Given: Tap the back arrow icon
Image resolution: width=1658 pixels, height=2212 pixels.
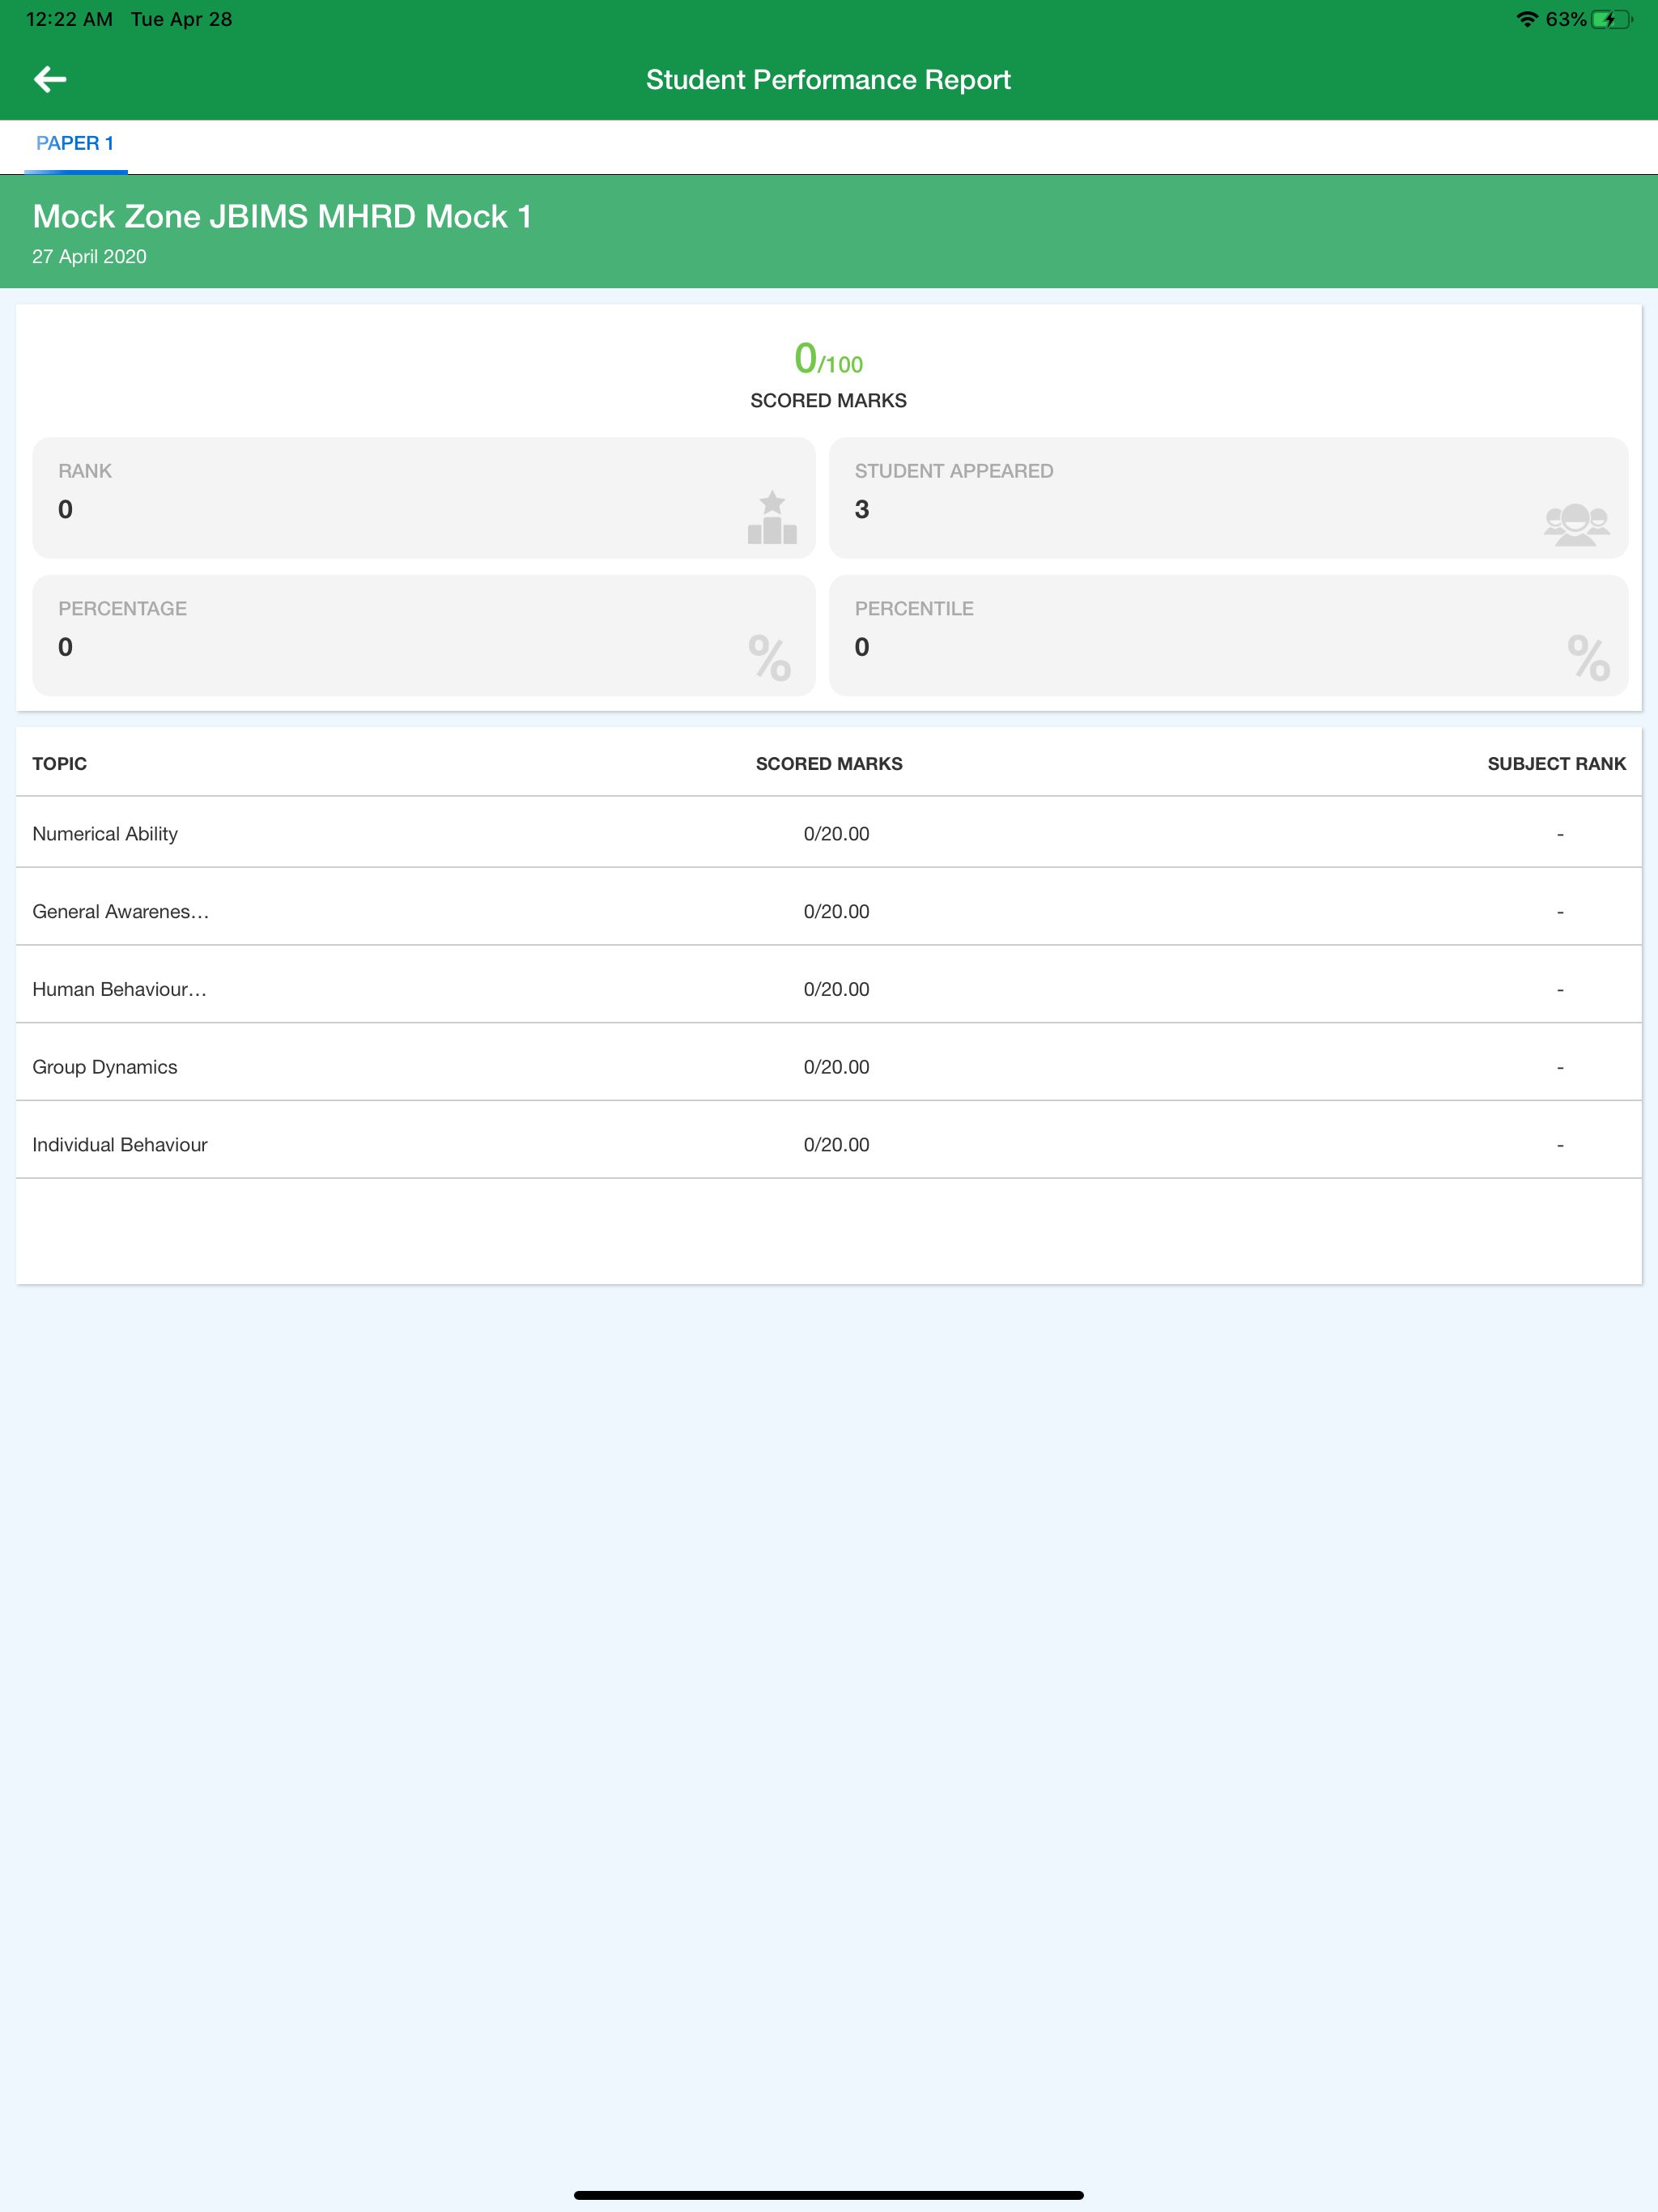Looking at the screenshot, I should click(x=50, y=79).
